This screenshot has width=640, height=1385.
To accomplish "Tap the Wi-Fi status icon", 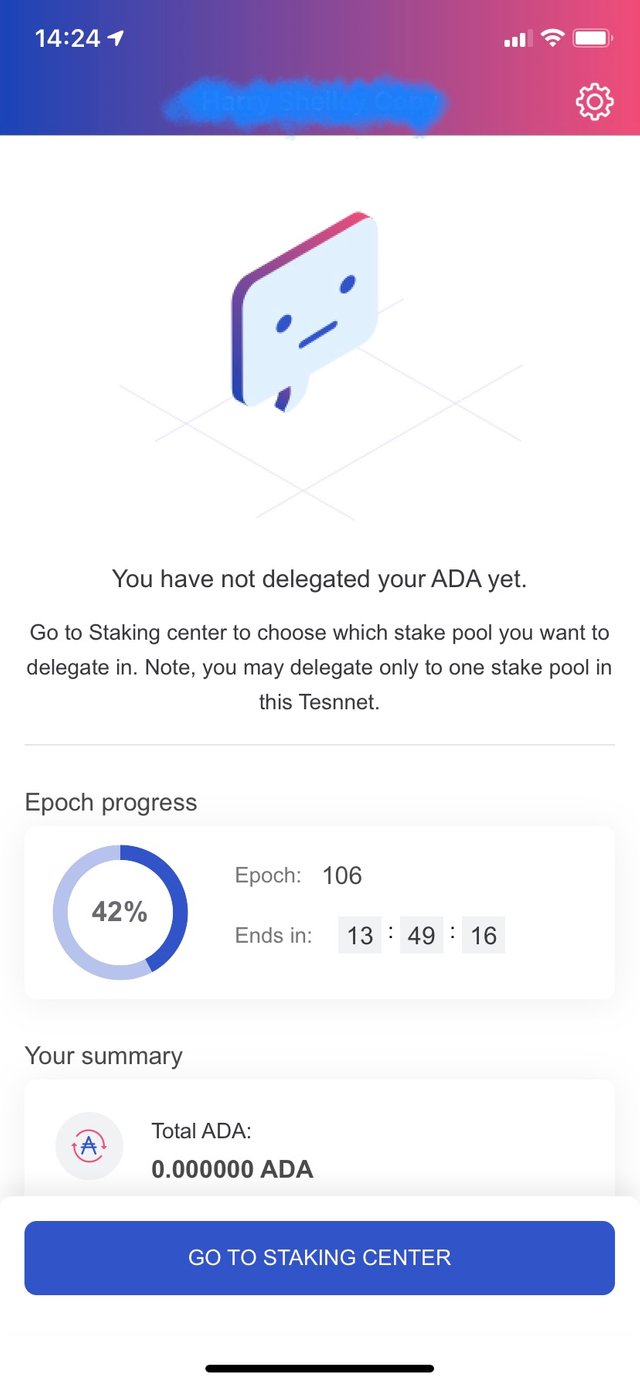I will click(x=552, y=38).
